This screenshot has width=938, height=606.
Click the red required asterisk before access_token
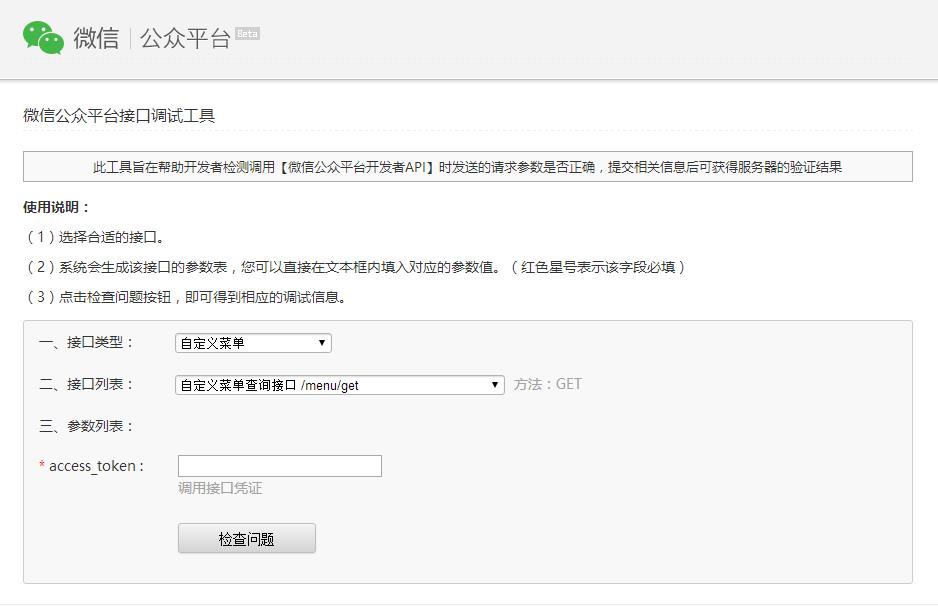click(42, 467)
